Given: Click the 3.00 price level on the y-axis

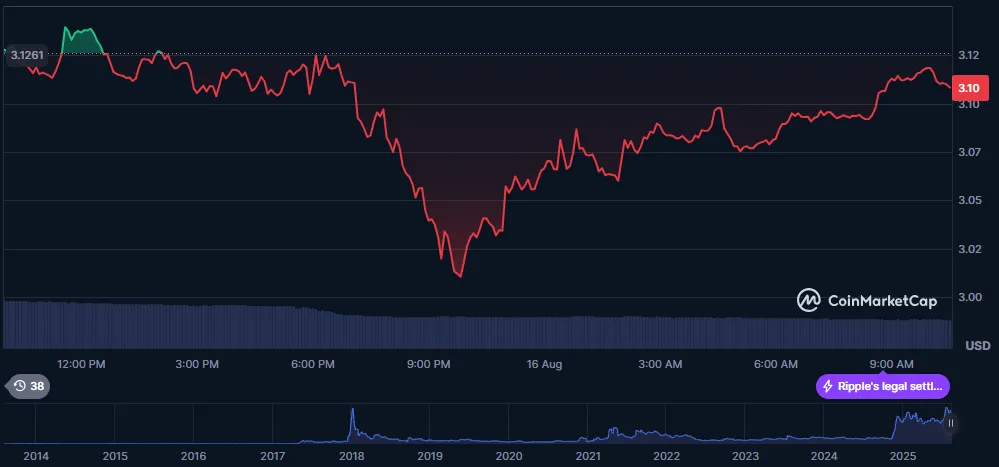Looking at the screenshot, I should pos(968,297).
